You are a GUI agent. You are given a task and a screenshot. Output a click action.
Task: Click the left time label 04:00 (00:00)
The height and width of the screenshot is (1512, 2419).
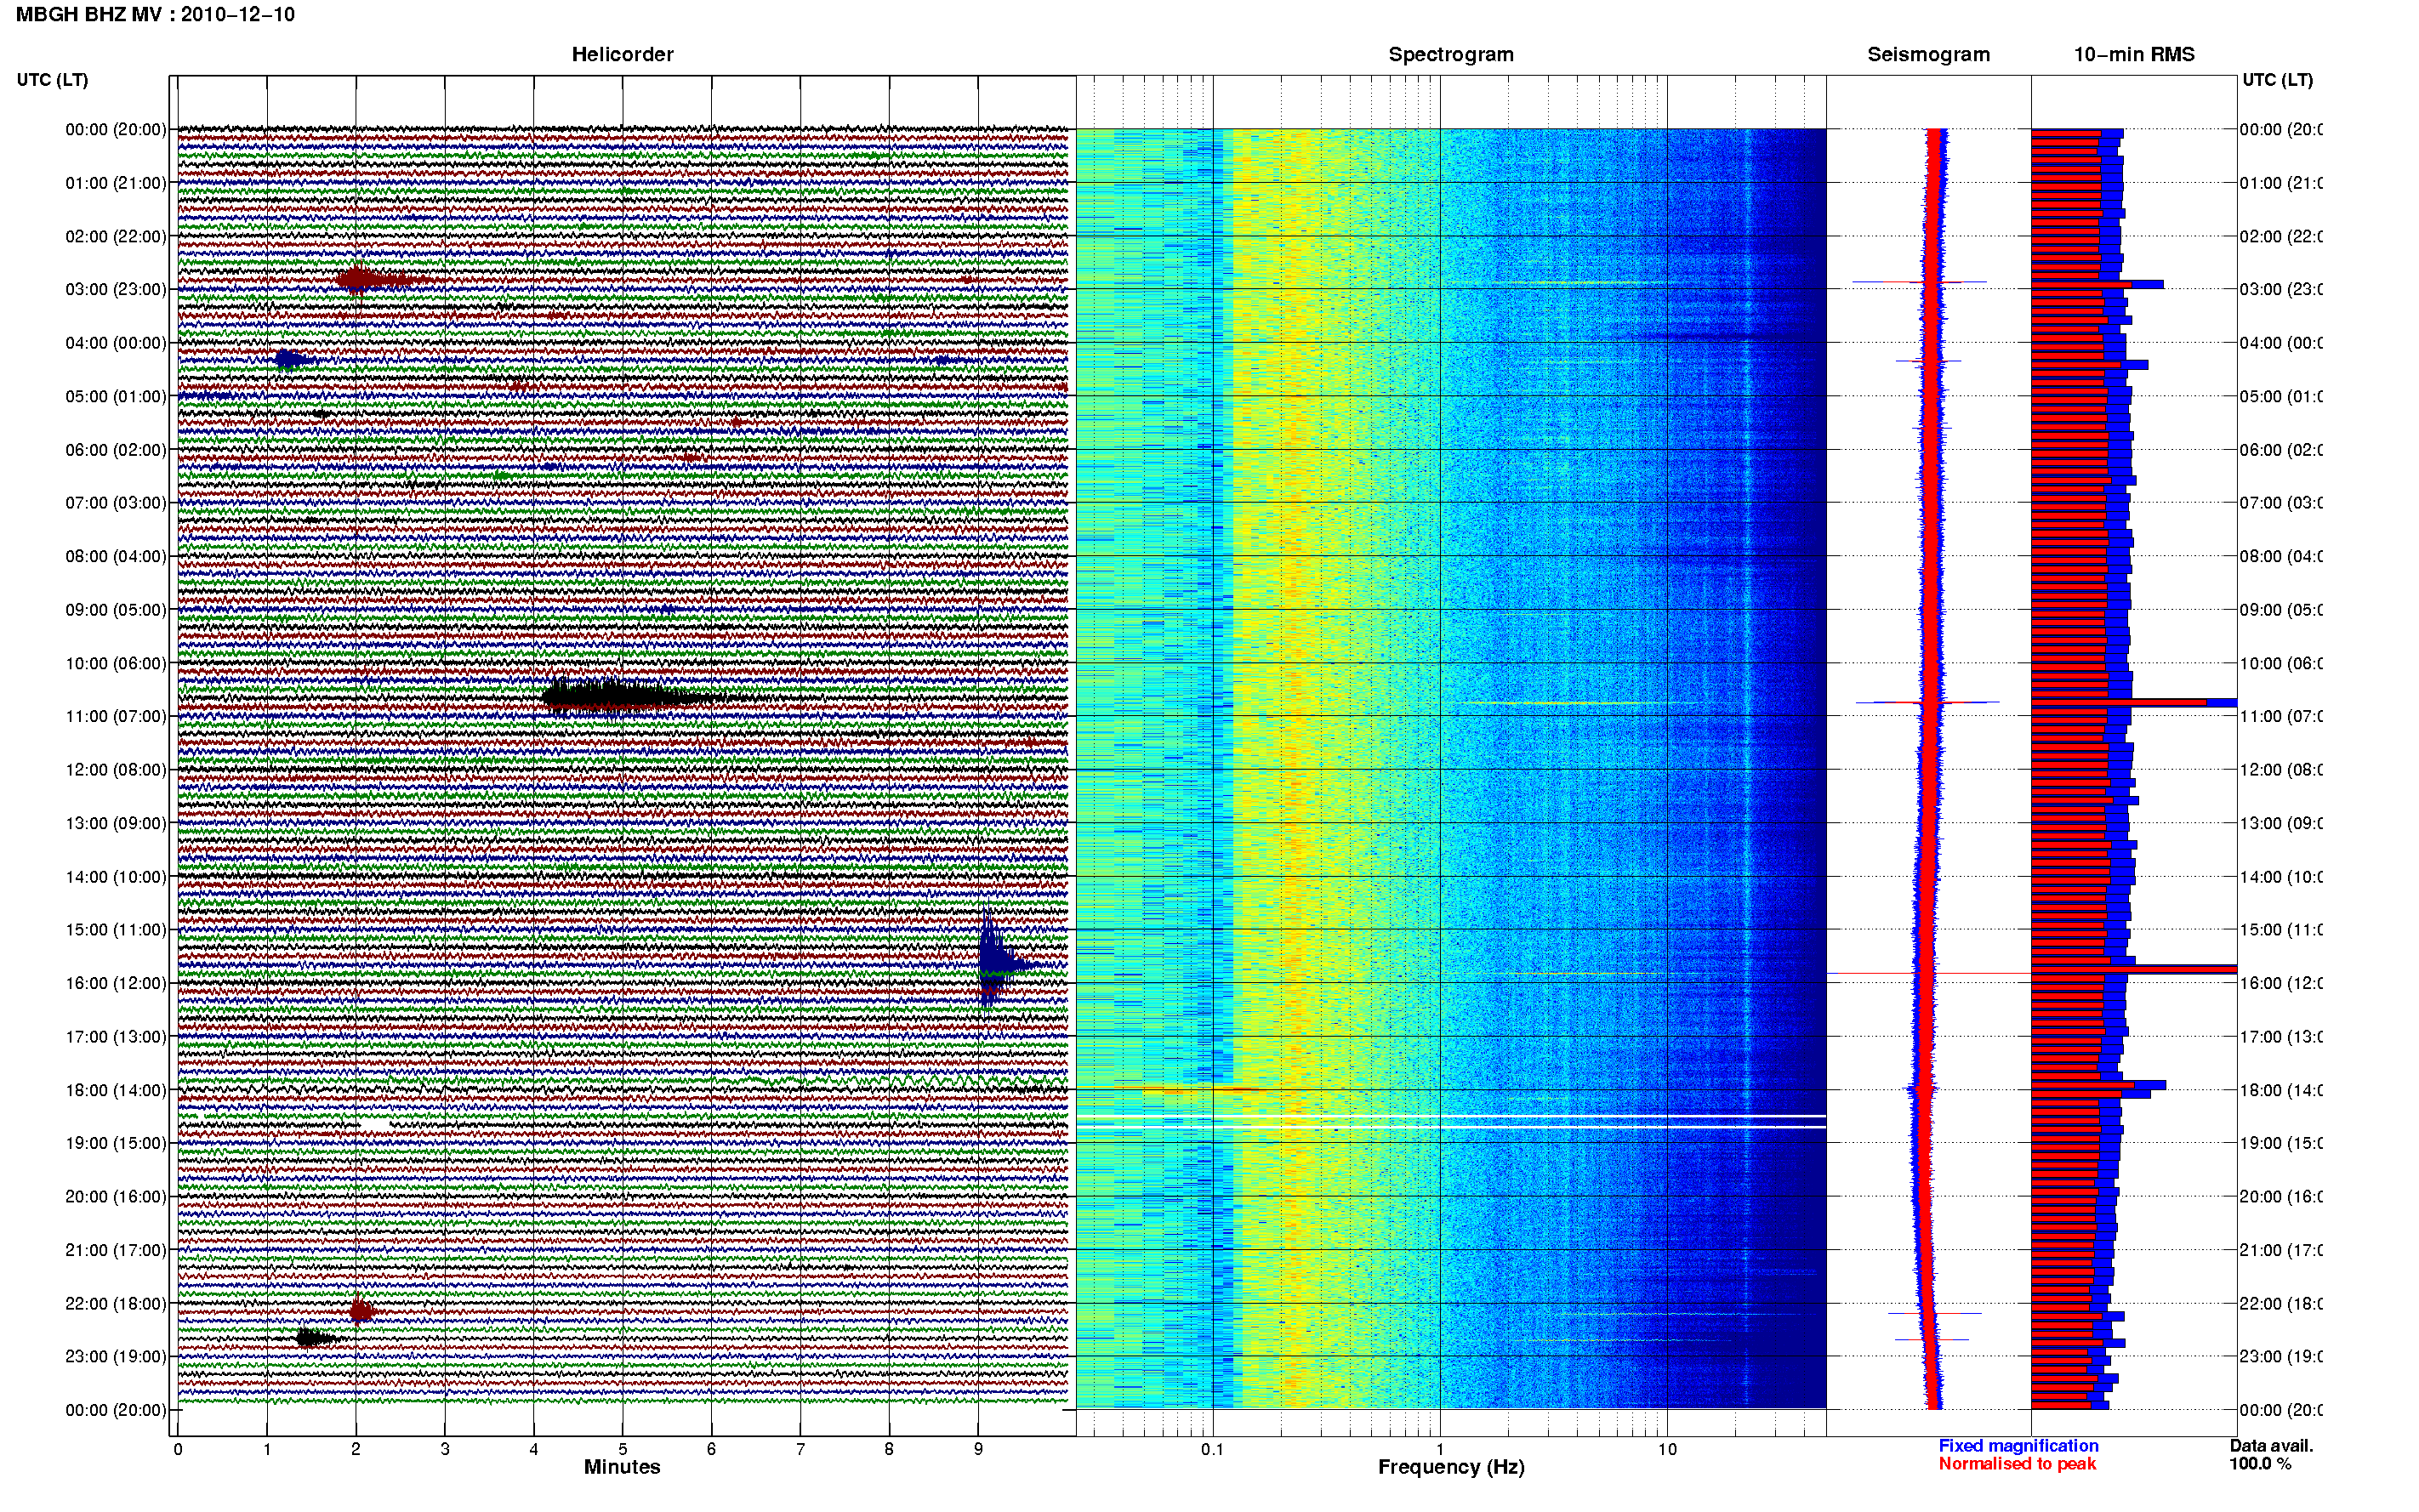(x=116, y=343)
